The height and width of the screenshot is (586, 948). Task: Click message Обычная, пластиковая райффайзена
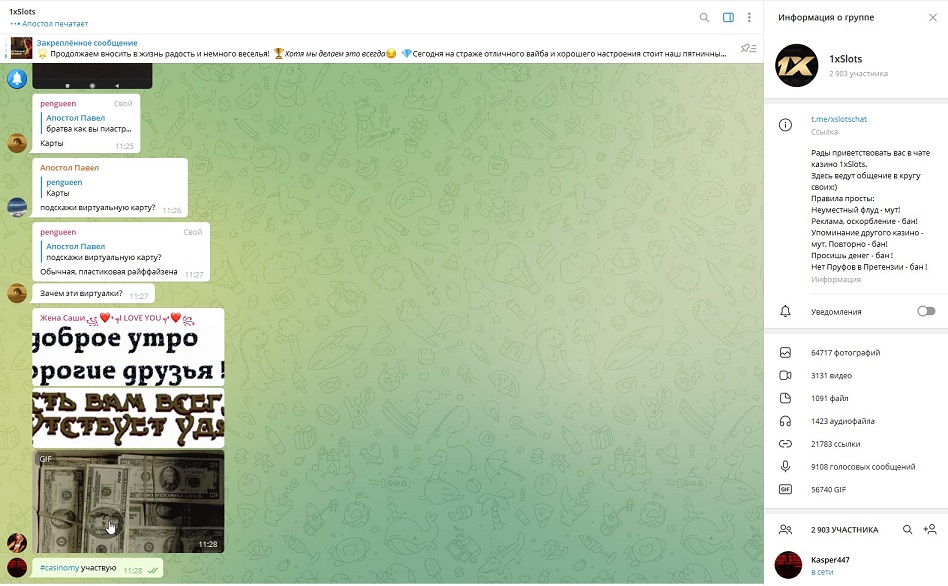pyautogui.click(x=109, y=272)
